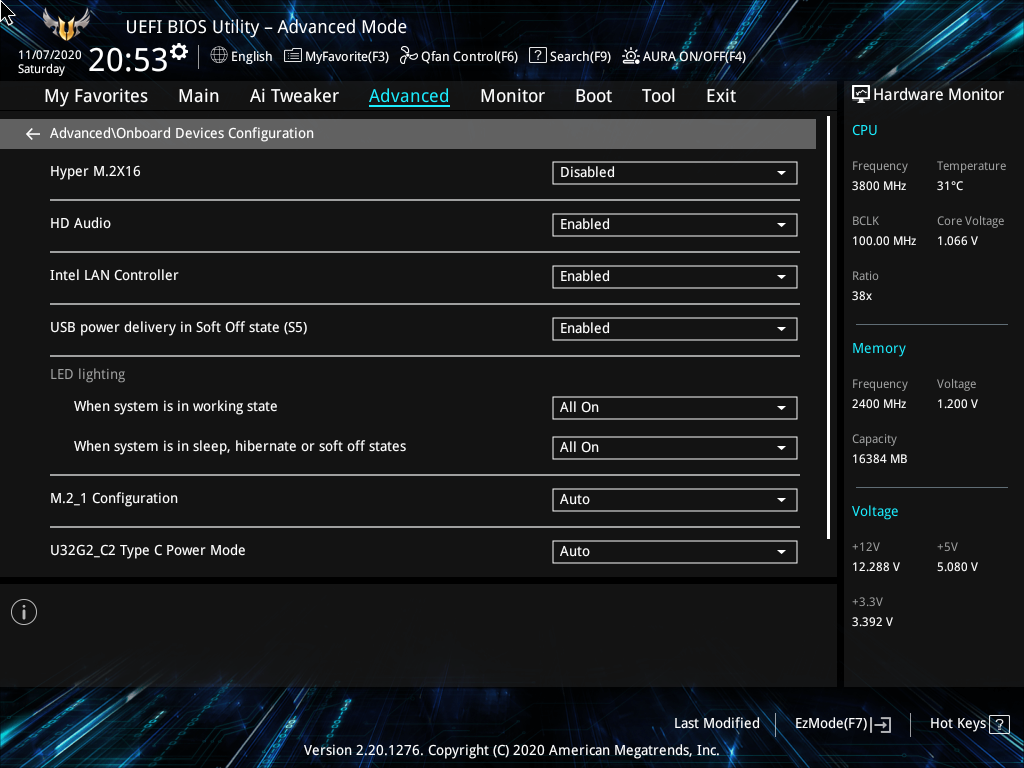Click Advanced\Onboard Devices Configuration breadcrumb
Viewport: 1024px width, 768px height.
click(x=182, y=133)
